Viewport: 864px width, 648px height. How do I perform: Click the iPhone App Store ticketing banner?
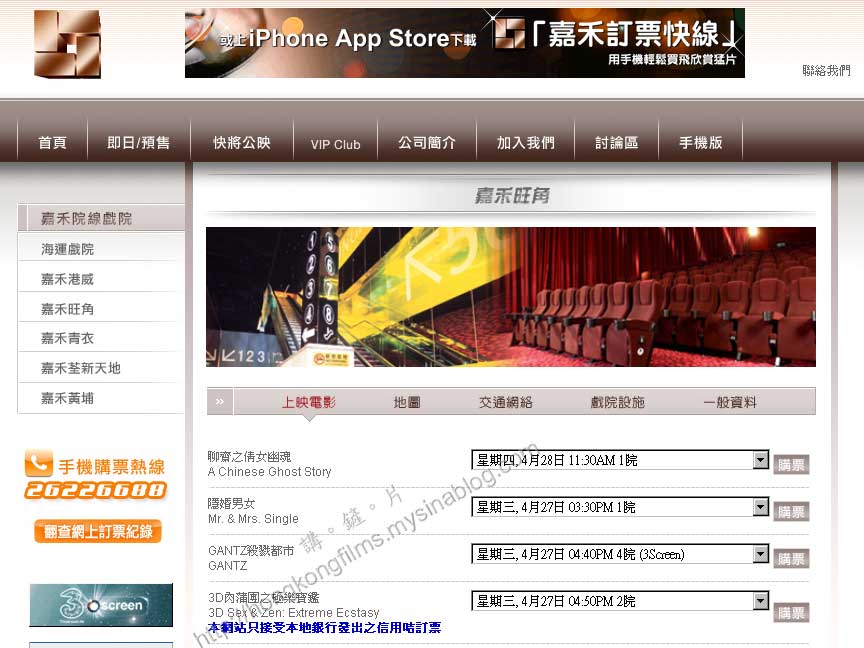click(464, 43)
